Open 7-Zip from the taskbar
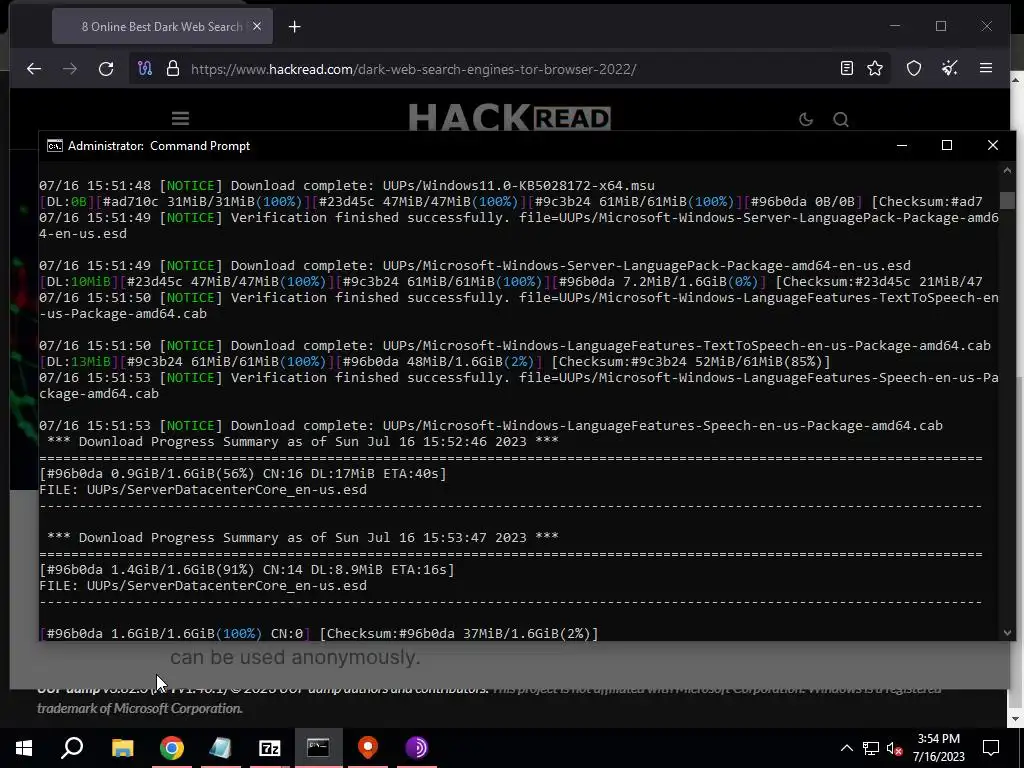 pos(270,748)
